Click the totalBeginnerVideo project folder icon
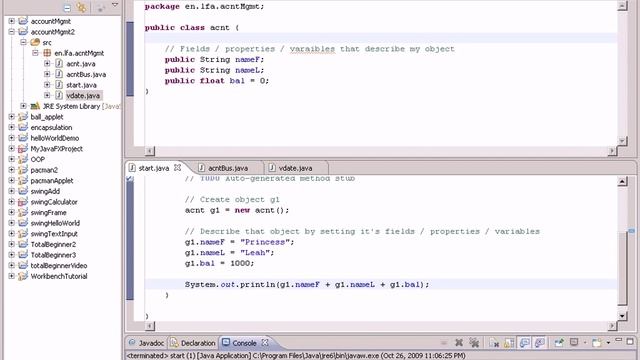 23,265
